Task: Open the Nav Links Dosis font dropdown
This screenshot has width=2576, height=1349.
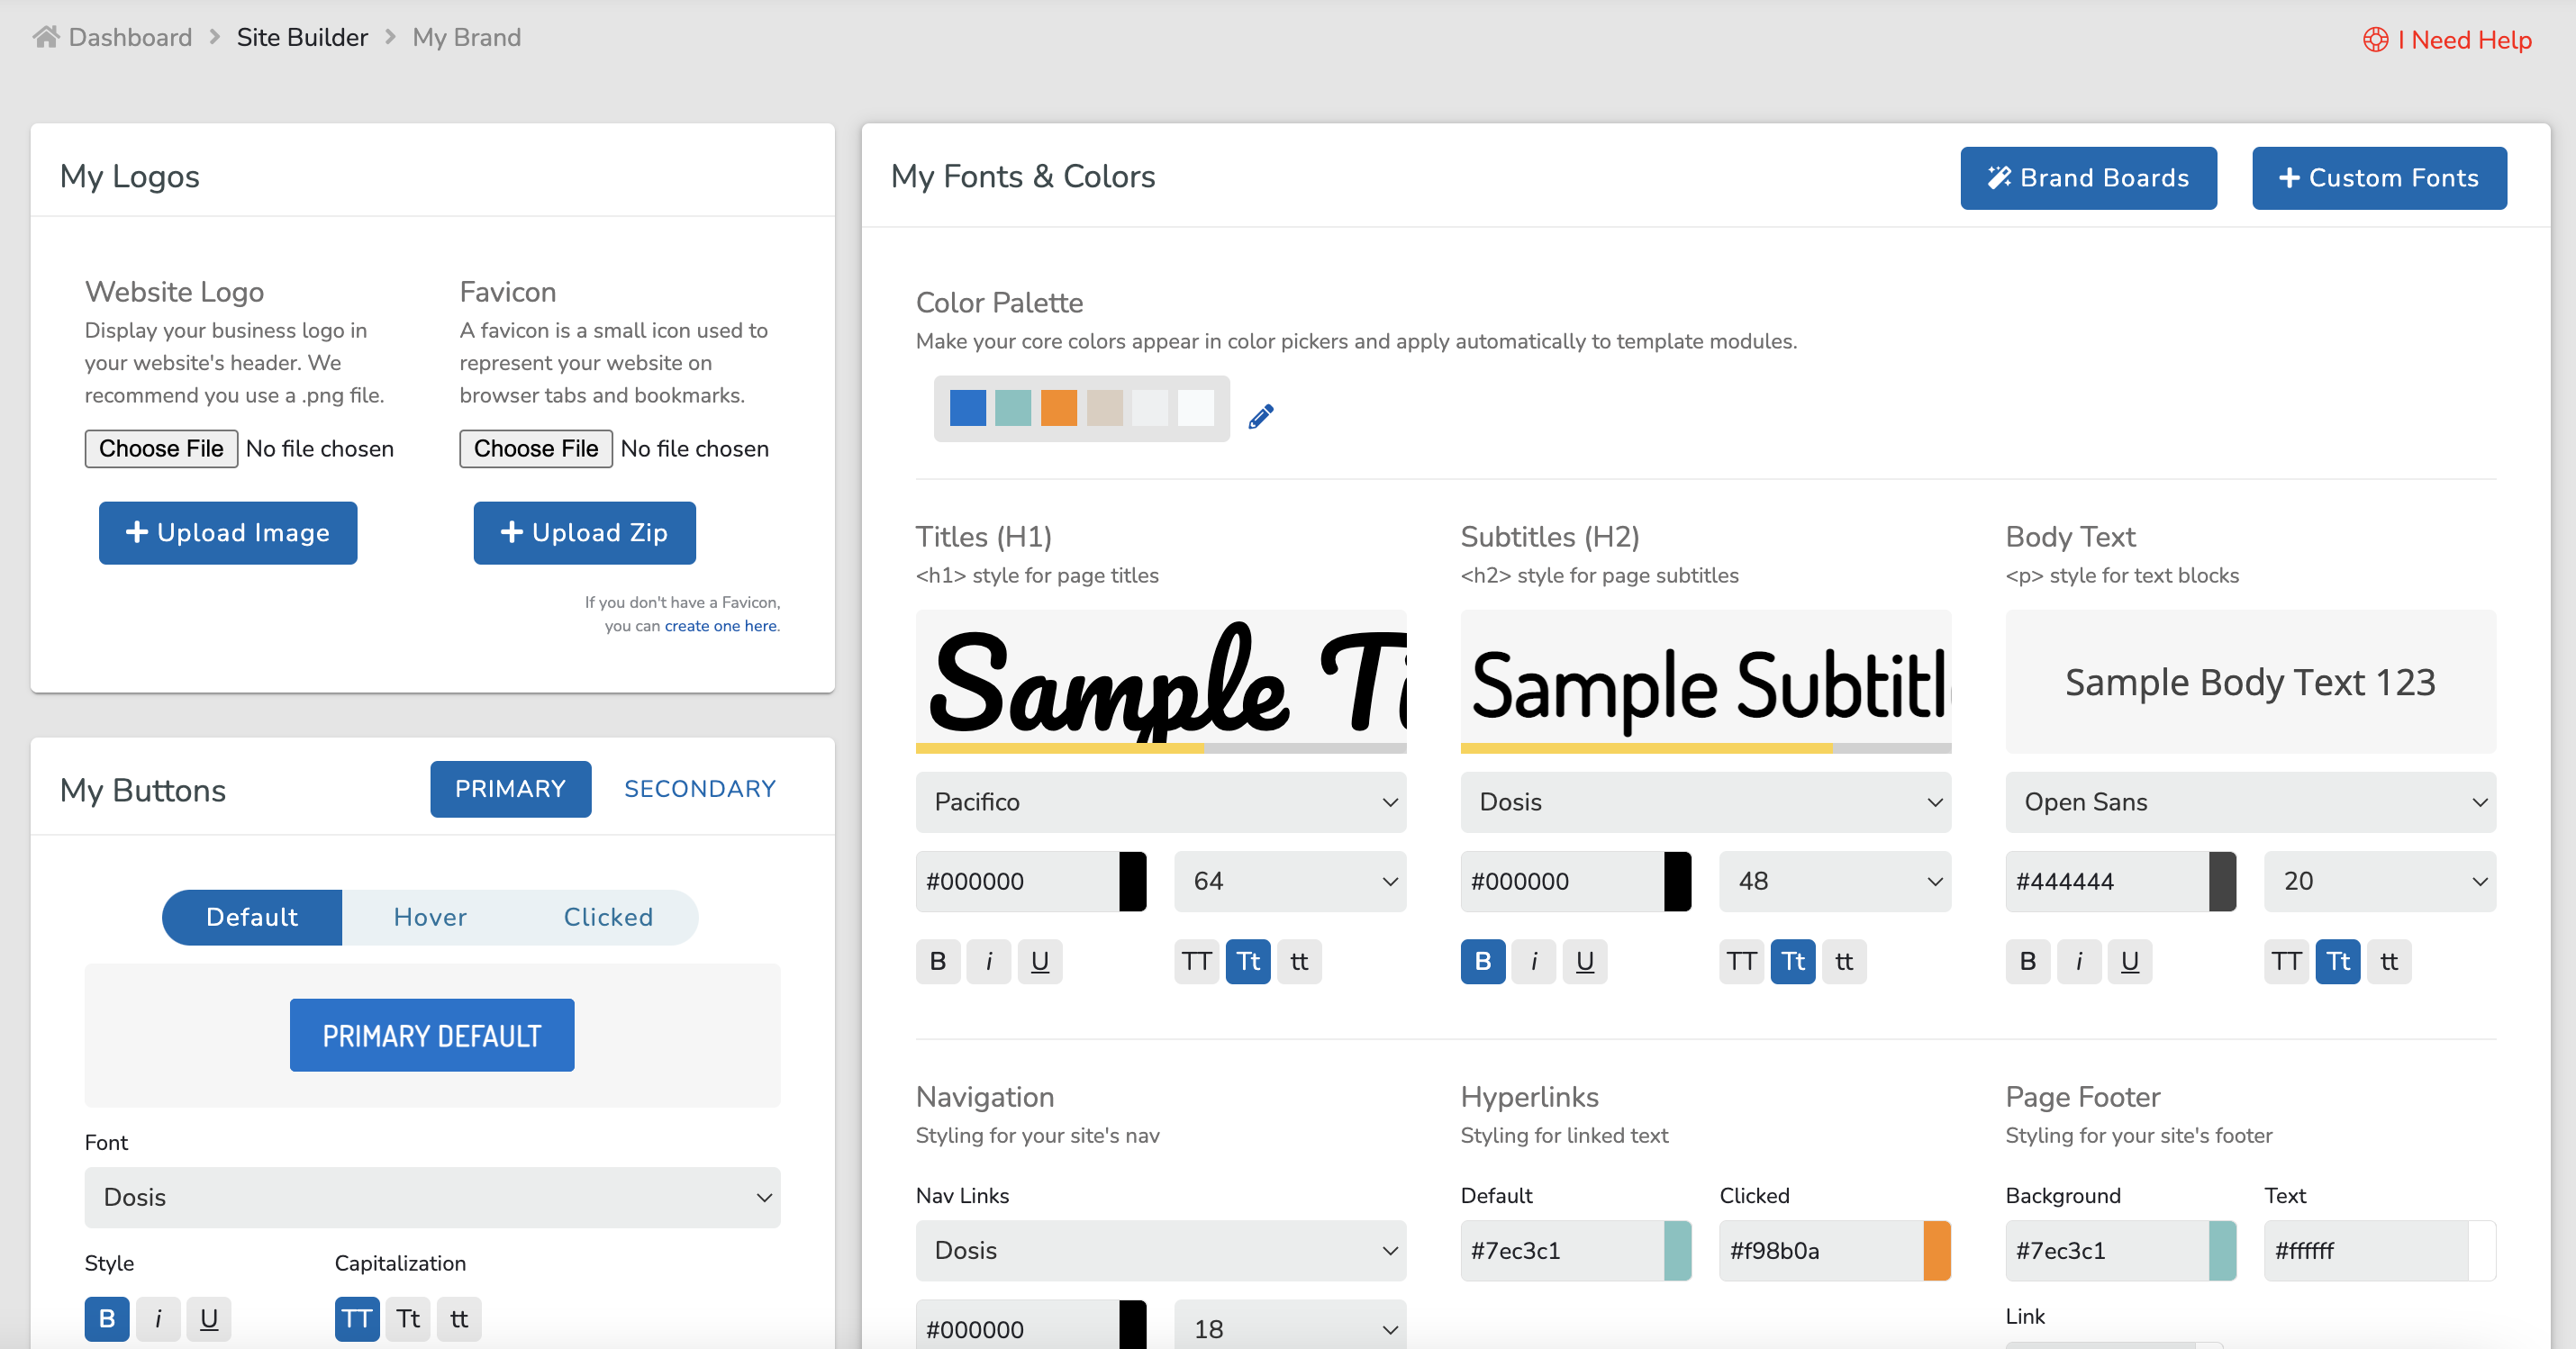Action: pos(1160,1250)
